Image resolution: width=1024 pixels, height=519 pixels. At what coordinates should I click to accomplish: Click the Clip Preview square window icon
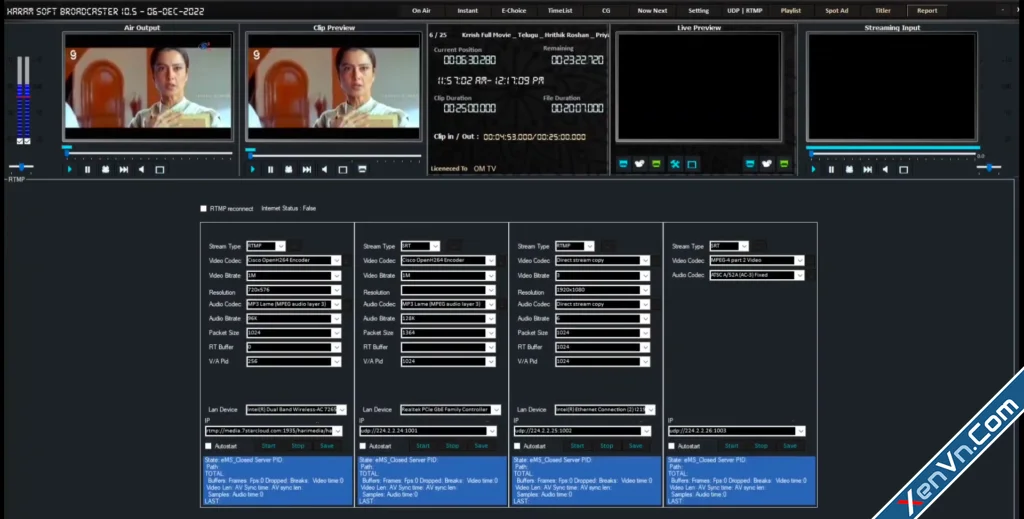343,170
